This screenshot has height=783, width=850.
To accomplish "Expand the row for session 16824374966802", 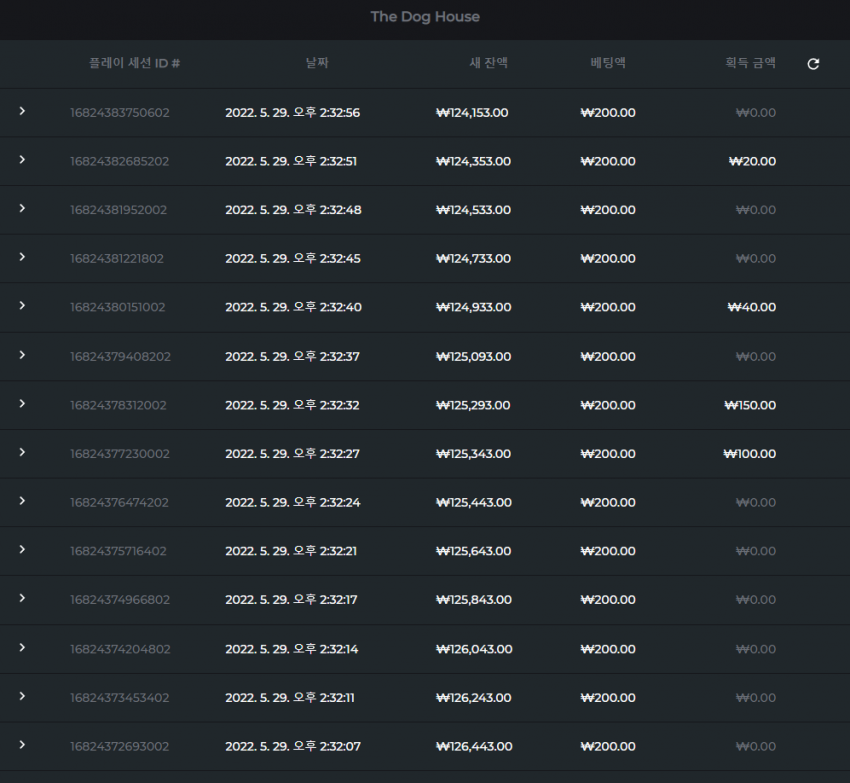I will (x=22, y=598).
